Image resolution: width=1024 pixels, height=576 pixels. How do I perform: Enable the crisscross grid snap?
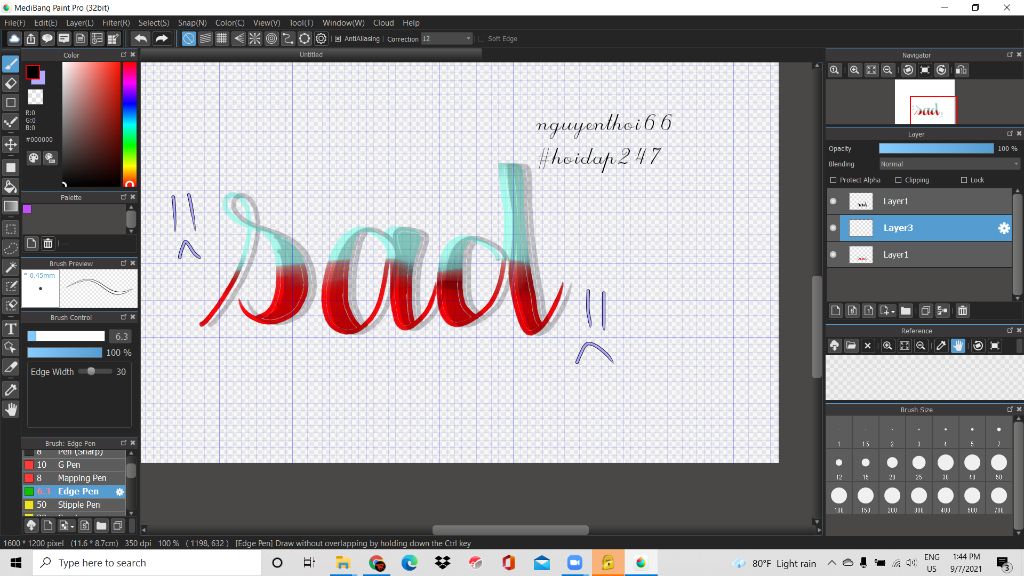221,39
